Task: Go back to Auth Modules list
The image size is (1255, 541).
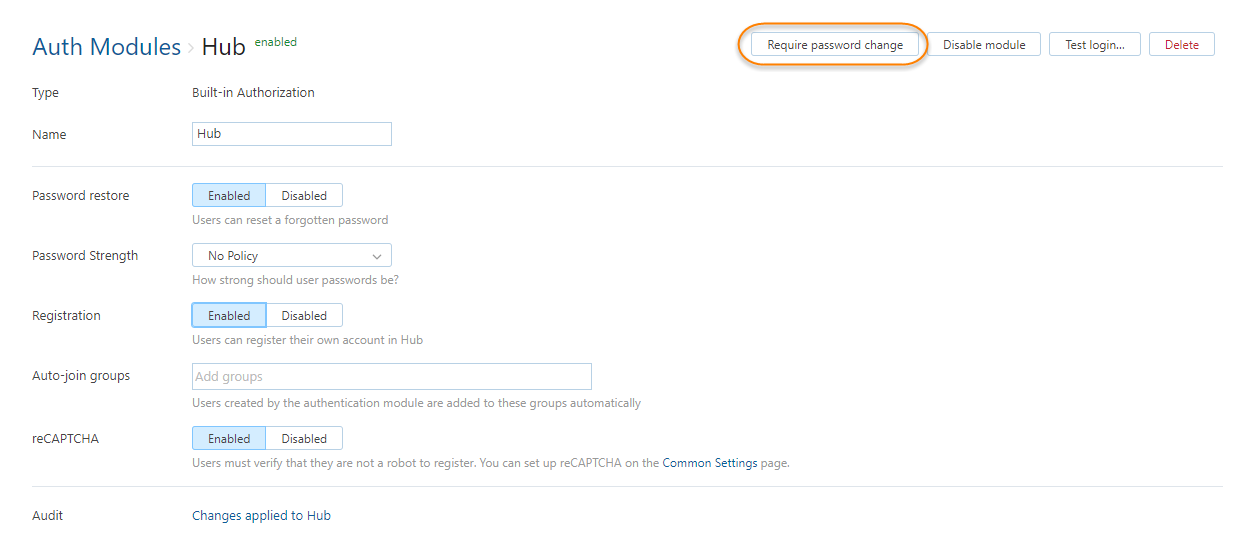Action: tap(106, 47)
